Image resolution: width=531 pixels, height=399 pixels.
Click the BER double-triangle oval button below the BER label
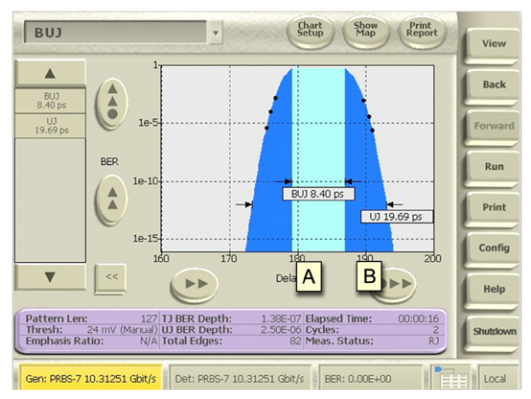[x=112, y=199]
